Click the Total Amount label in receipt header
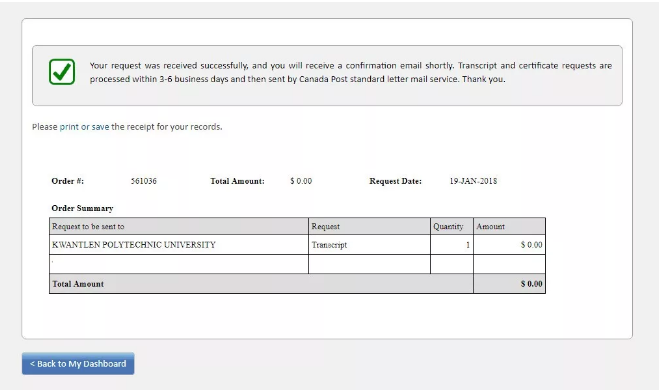The image size is (659, 390). pyautogui.click(x=237, y=181)
